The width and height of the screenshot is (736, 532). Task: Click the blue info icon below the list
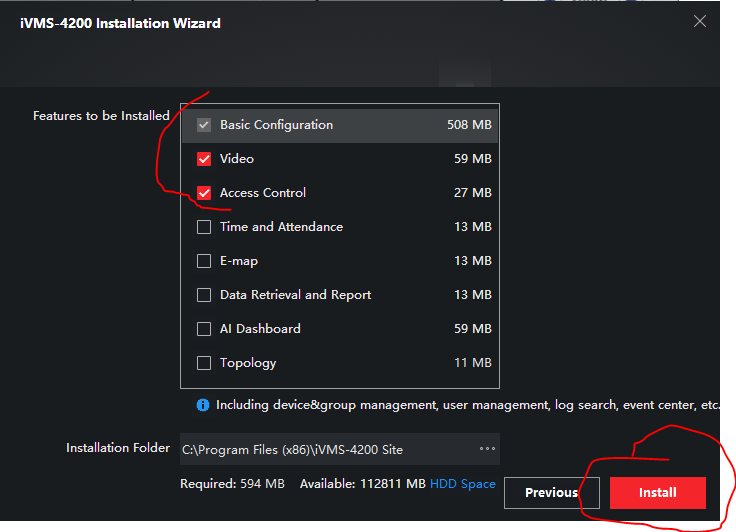click(x=203, y=405)
